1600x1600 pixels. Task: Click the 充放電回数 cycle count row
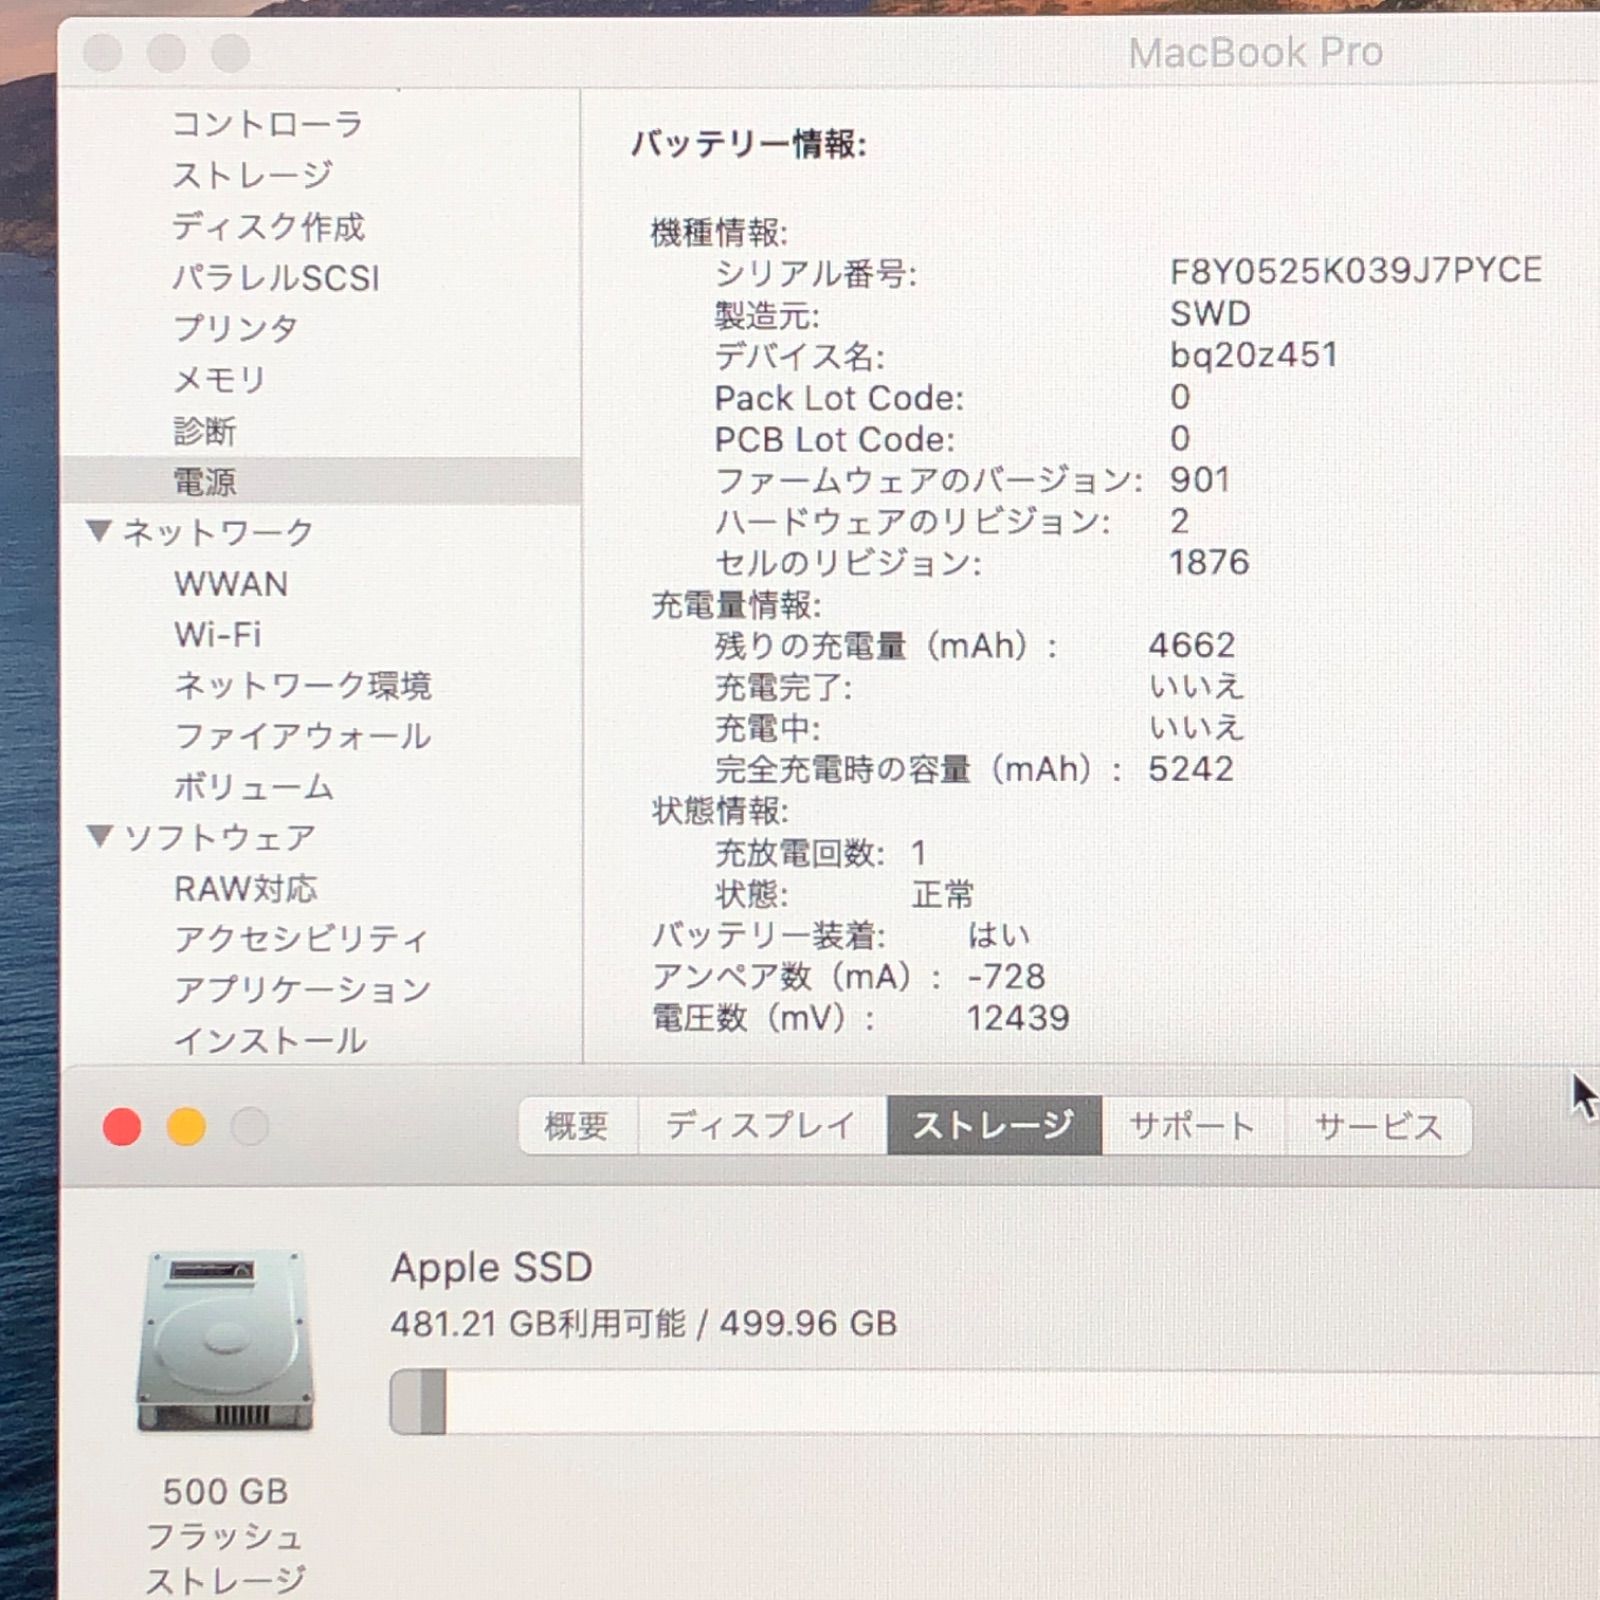[821, 853]
